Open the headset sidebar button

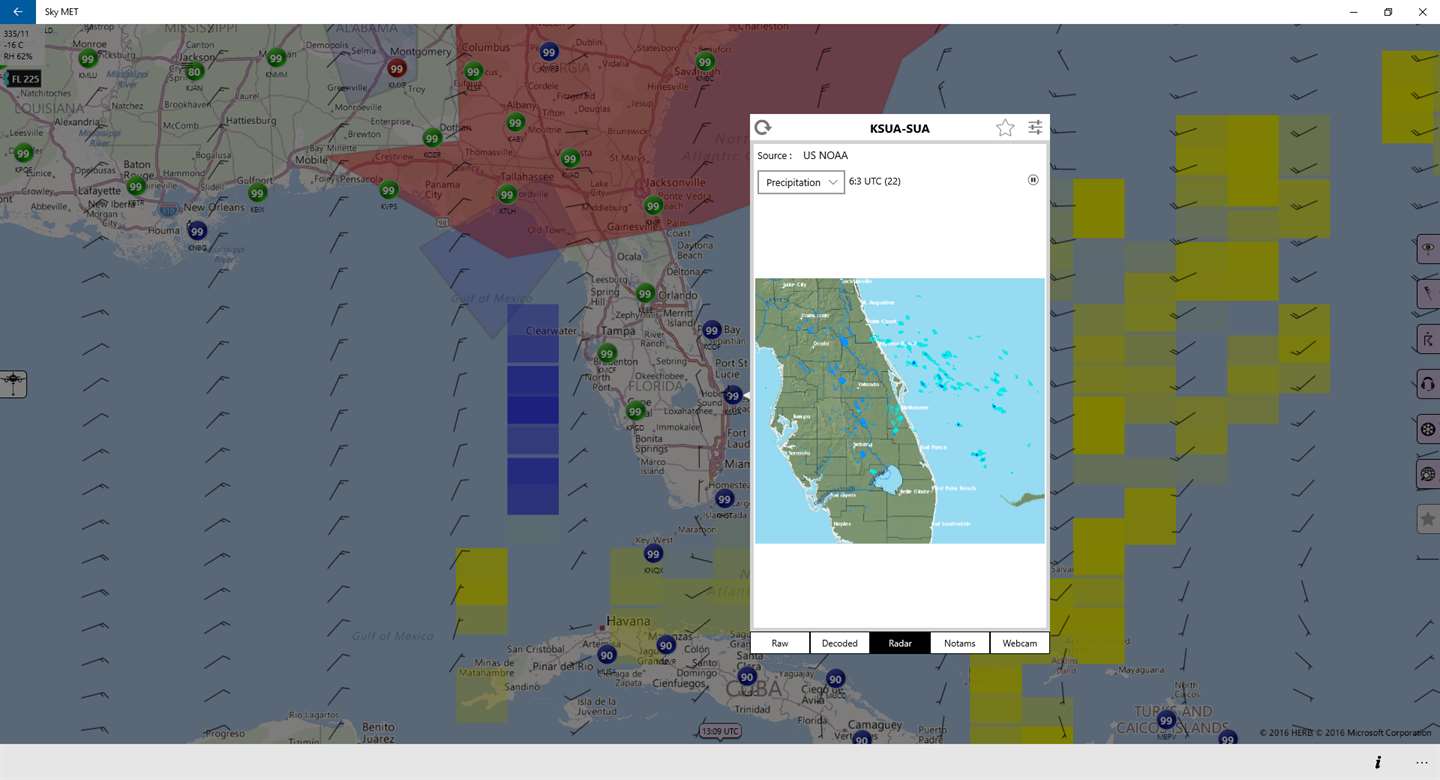click(x=1428, y=385)
